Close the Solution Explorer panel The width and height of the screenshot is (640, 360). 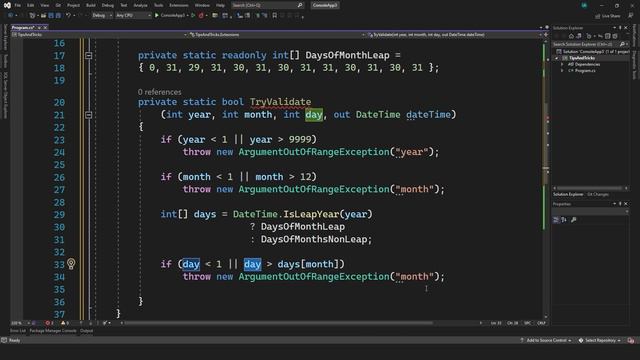coord(626,28)
